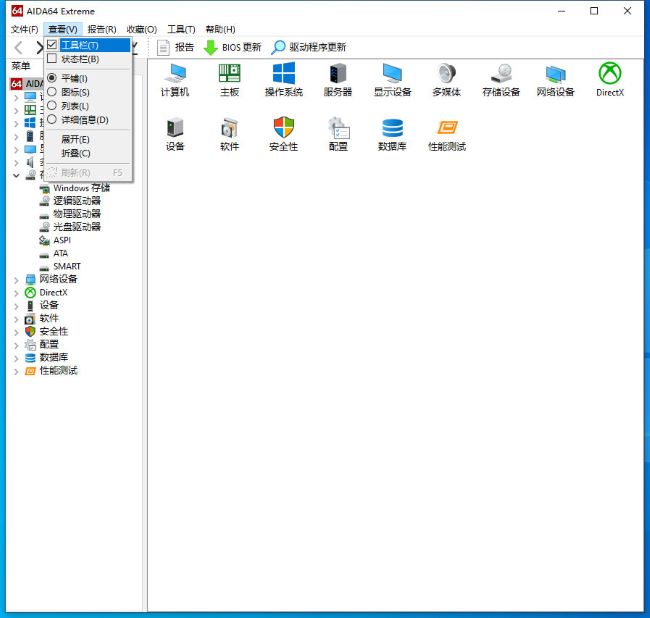Image resolution: width=650 pixels, height=618 pixels.
Task: Choose 展开 (Expand) from the view menu
Action: [x=75, y=139]
